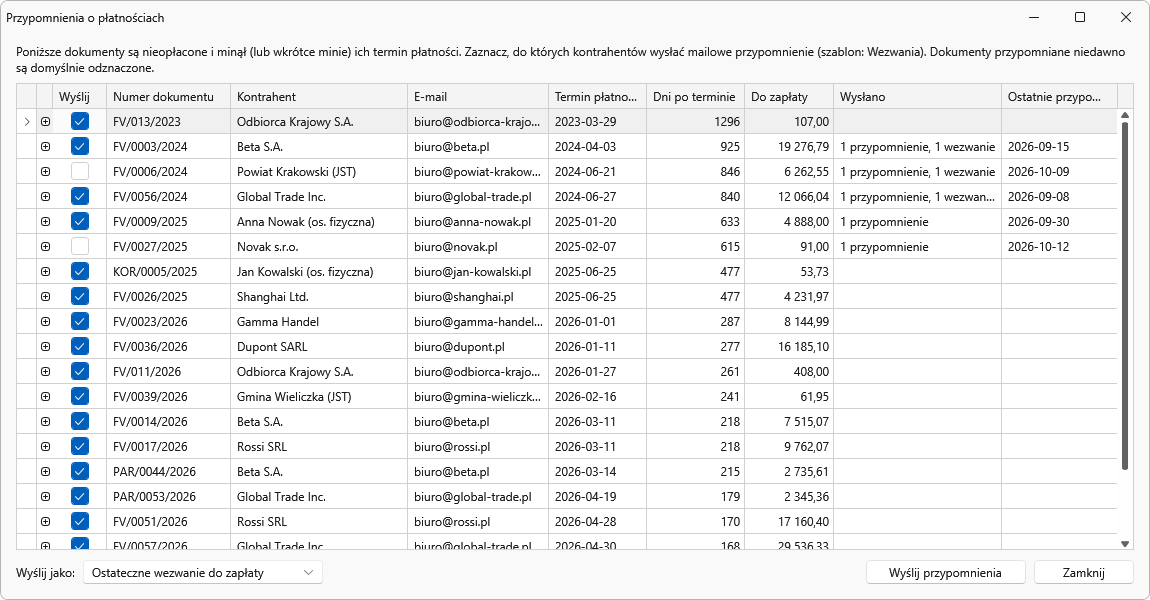This screenshot has width=1150, height=600.
Task: Expand the FV/0023/2026 row
Action: tap(45, 321)
